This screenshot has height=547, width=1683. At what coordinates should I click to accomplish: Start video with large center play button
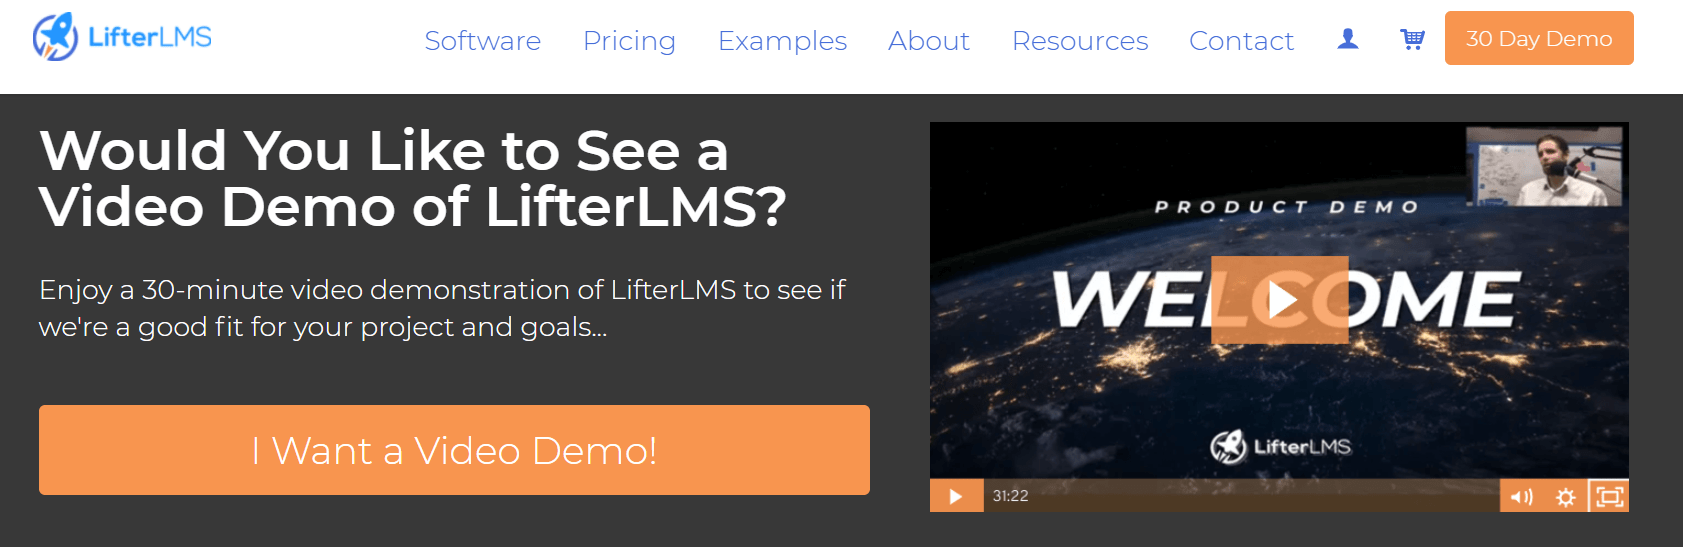tap(1280, 300)
